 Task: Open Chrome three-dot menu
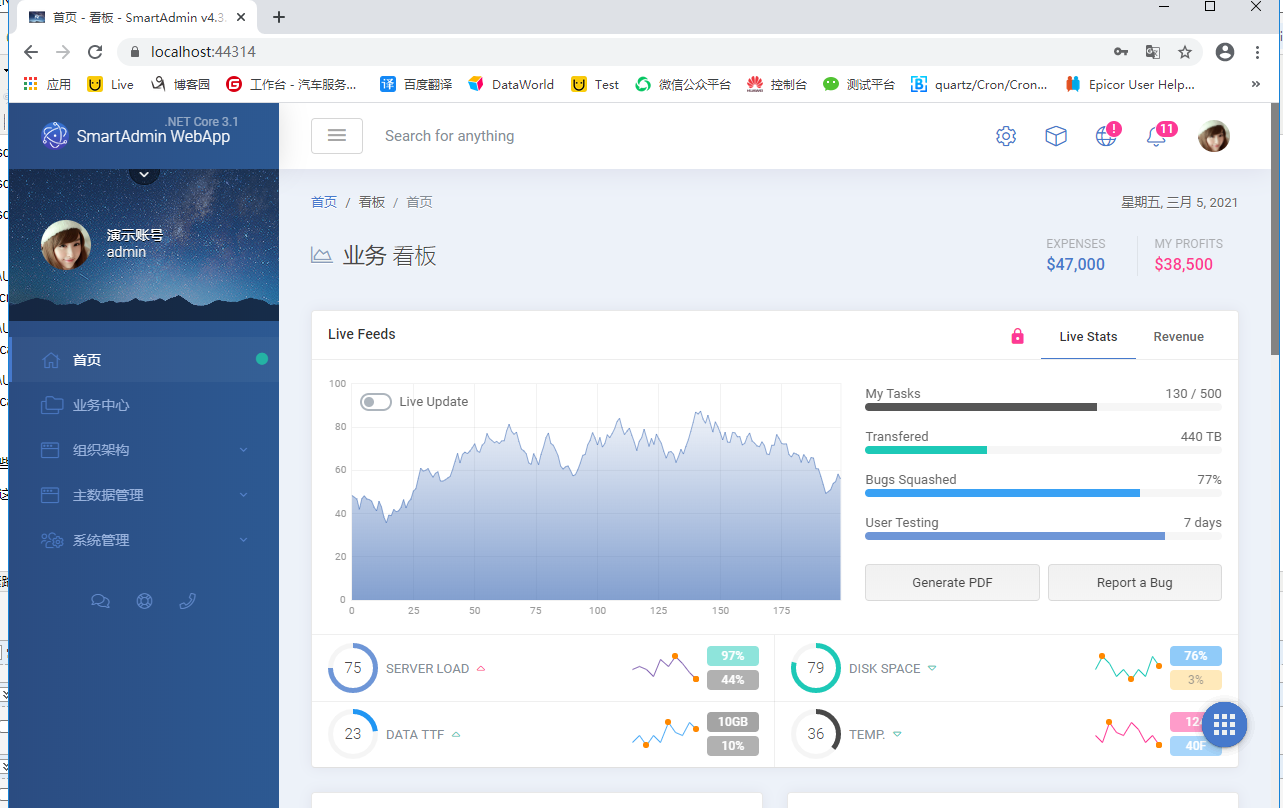point(1257,52)
